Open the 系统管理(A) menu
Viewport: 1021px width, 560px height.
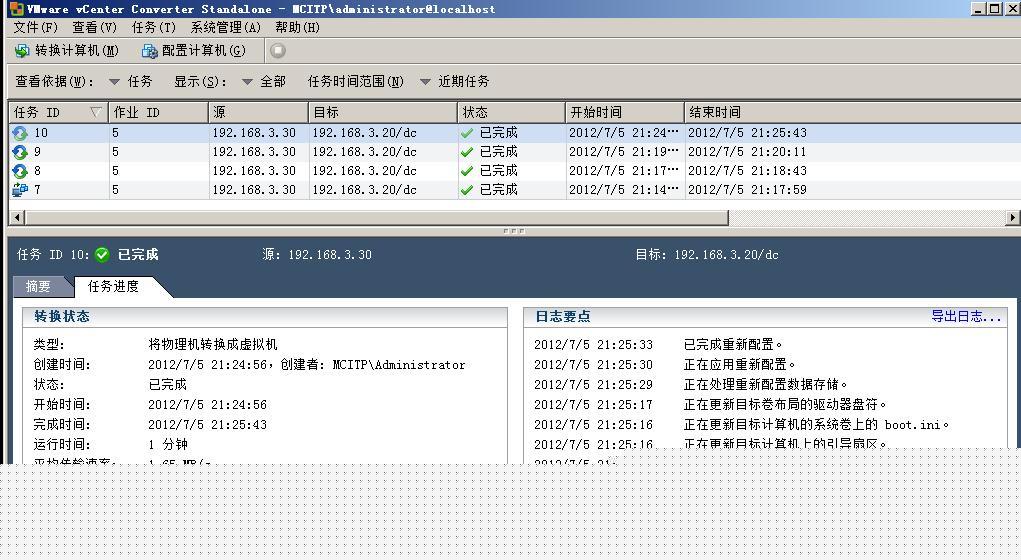pyautogui.click(x=225, y=27)
